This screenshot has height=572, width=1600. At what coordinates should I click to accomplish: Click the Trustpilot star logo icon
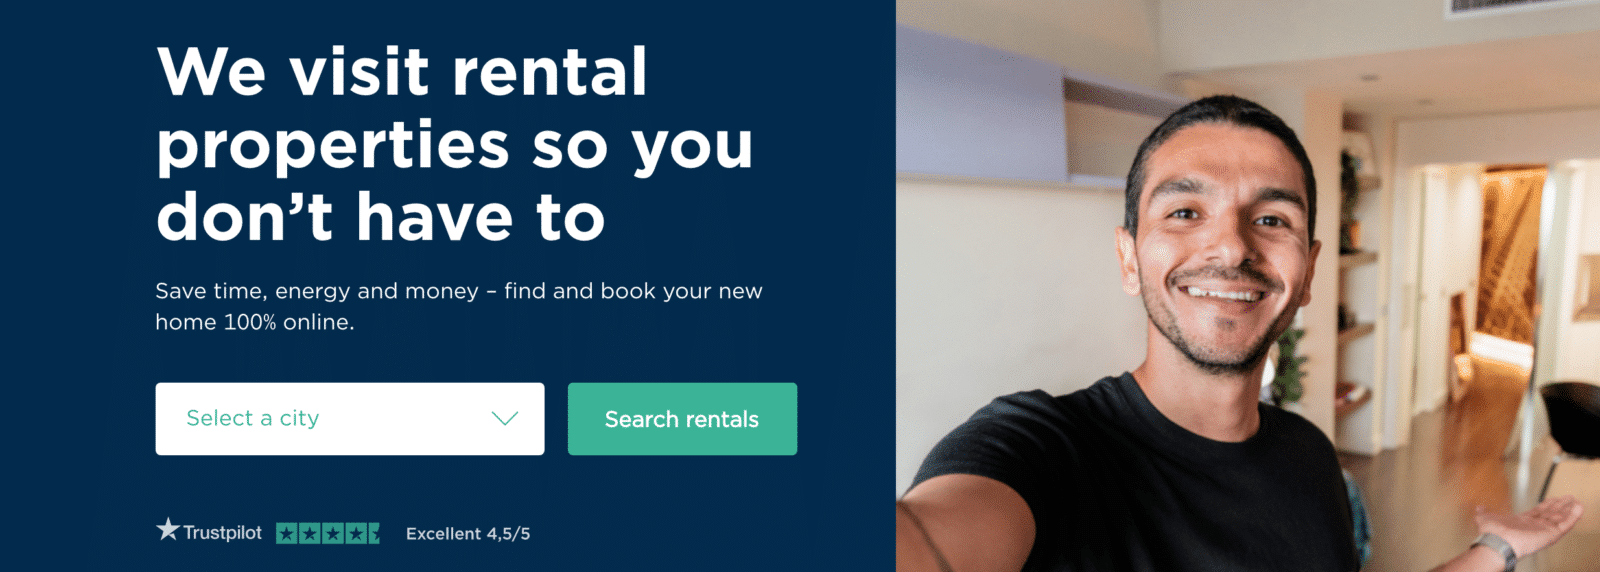[168, 529]
